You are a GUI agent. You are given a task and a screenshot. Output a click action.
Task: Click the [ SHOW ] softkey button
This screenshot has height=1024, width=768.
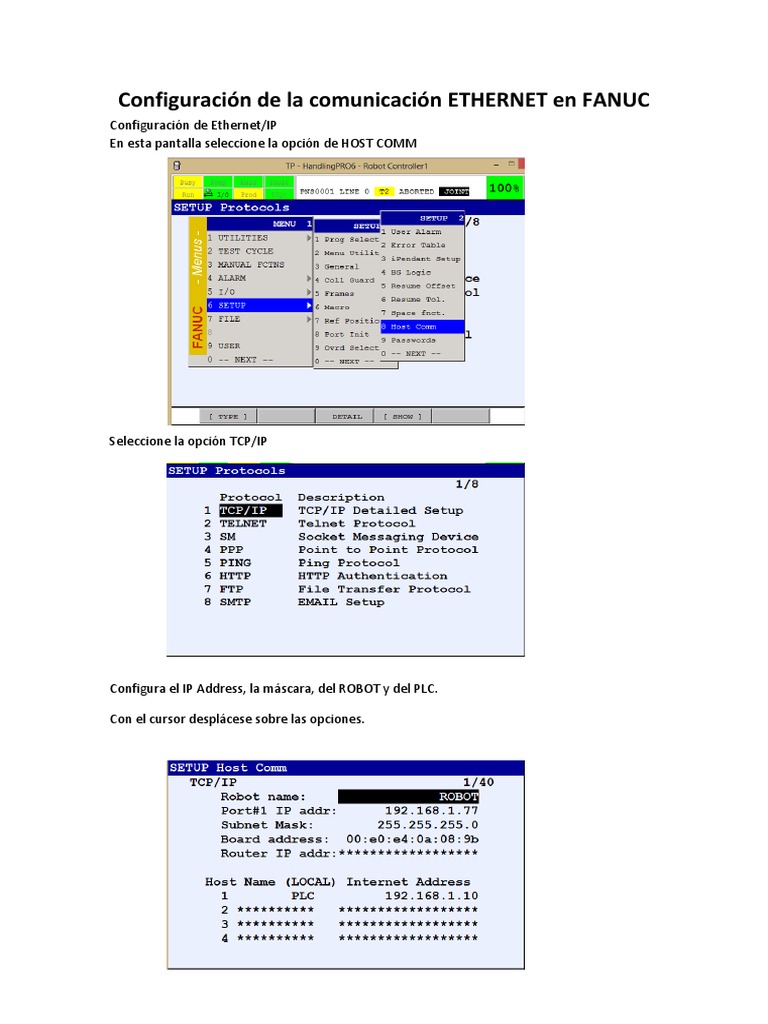[x=402, y=417]
